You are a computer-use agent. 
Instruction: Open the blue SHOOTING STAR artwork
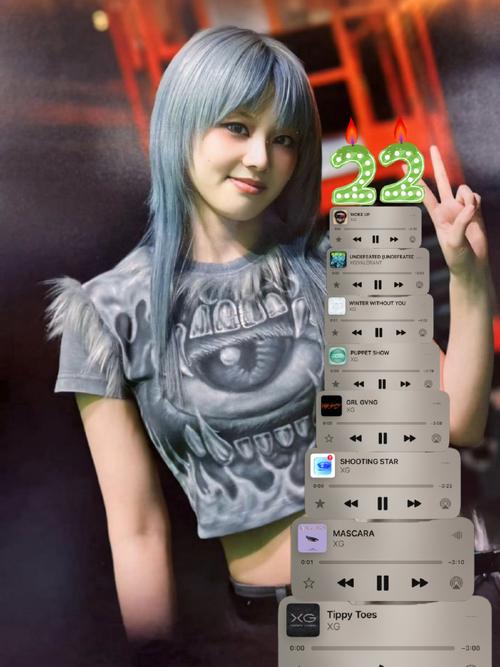click(x=323, y=466)
